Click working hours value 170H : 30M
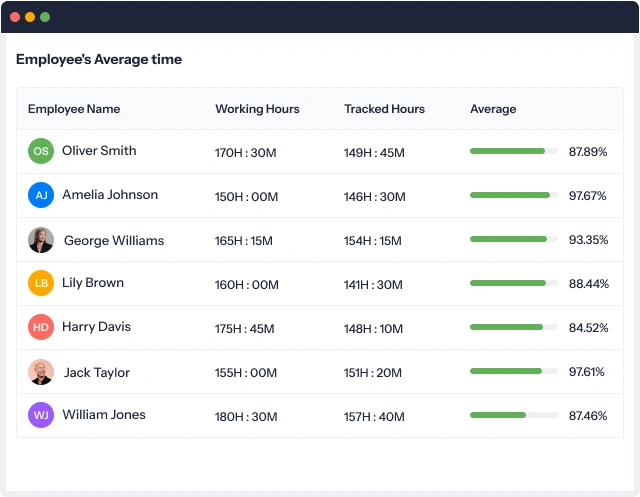Viewport: 640px width, 497px height. click(x=246, y=153)
